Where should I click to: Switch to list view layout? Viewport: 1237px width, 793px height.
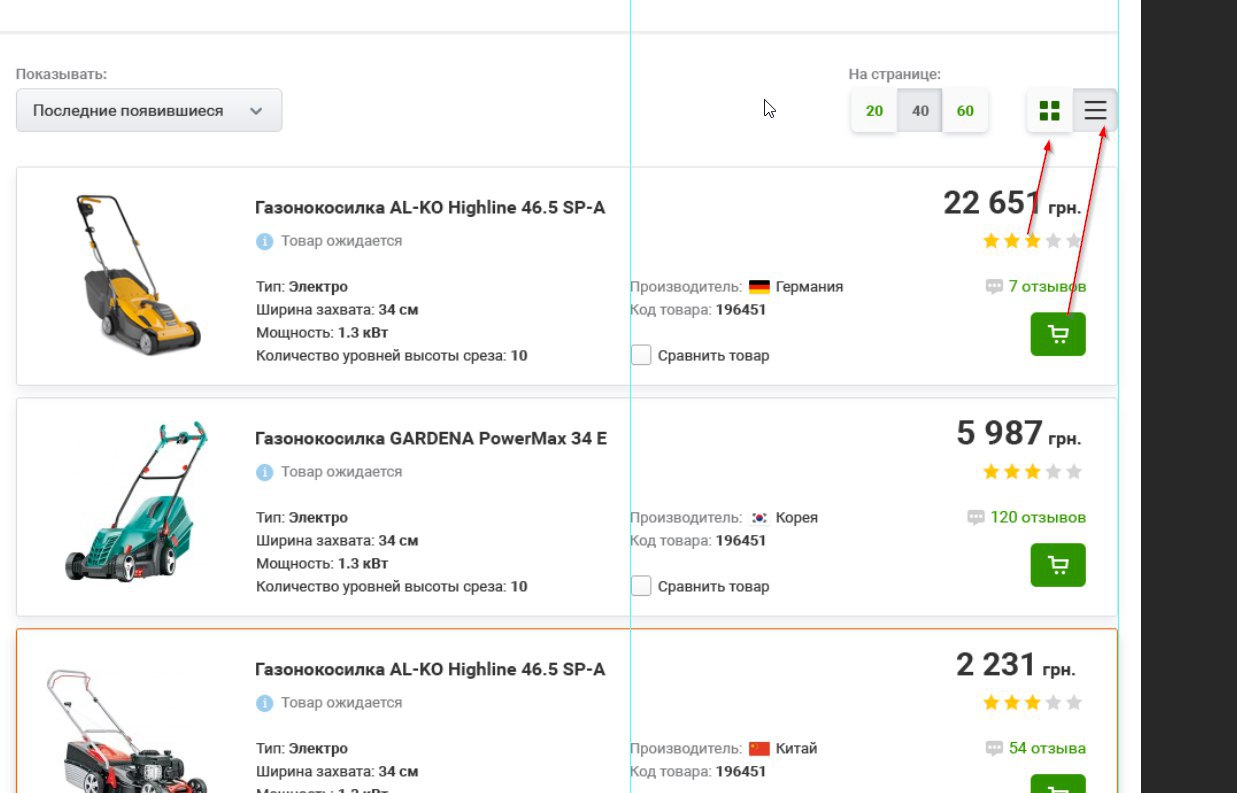point(1095,110)
